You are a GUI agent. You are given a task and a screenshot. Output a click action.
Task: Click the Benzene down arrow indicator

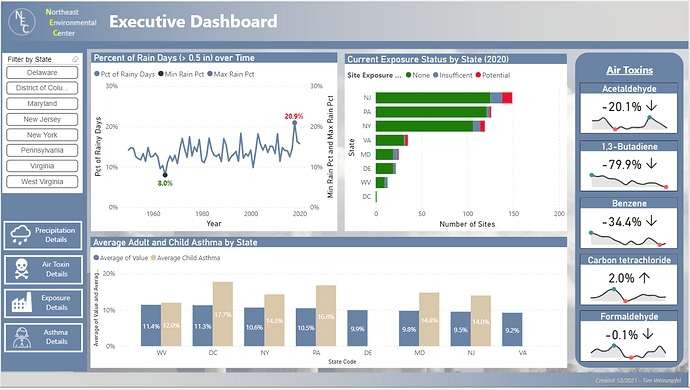pyautogui.click(x=651, y=221)
